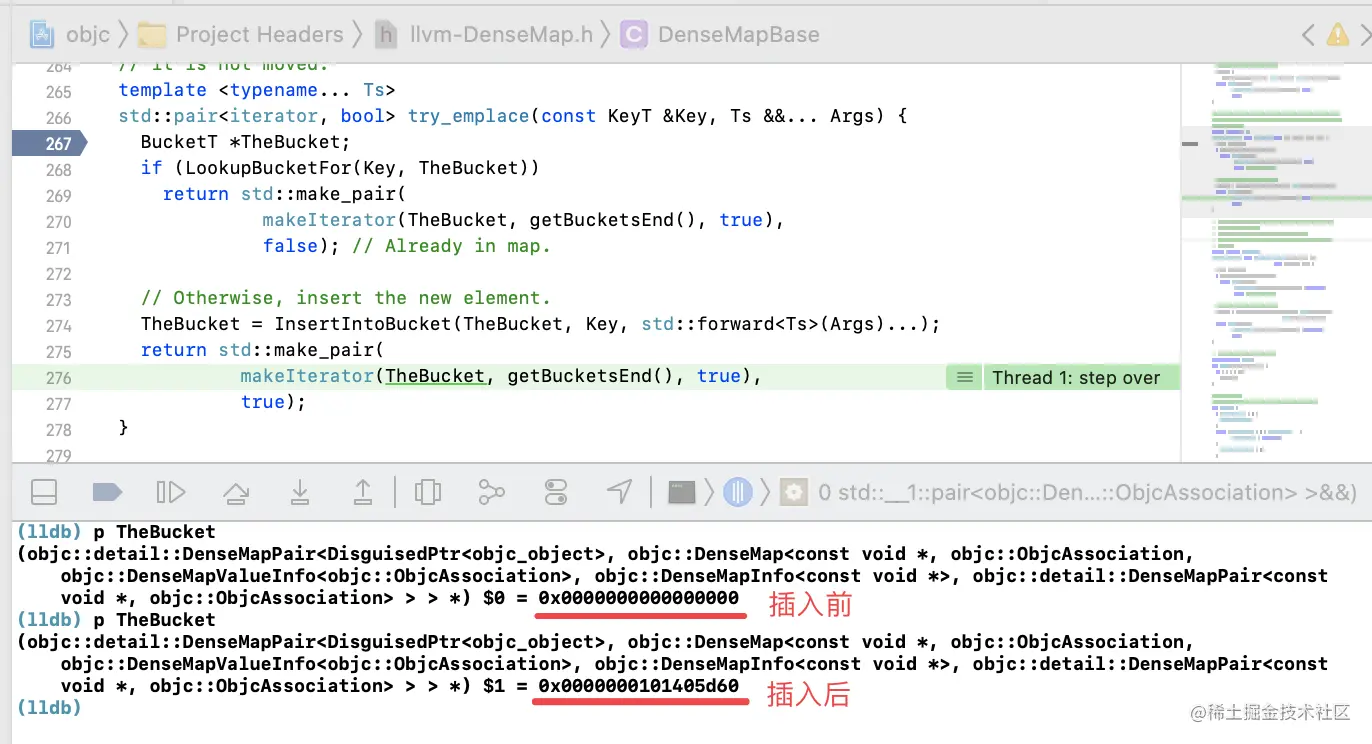Open the Project Headers folder icon in the jump bar

coord(151,34)
